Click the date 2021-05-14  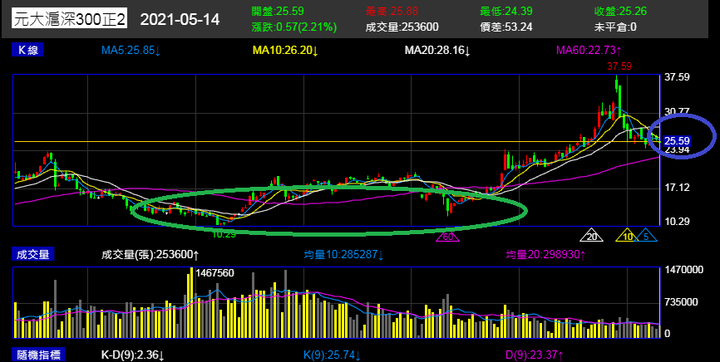[x=180, y=19]
